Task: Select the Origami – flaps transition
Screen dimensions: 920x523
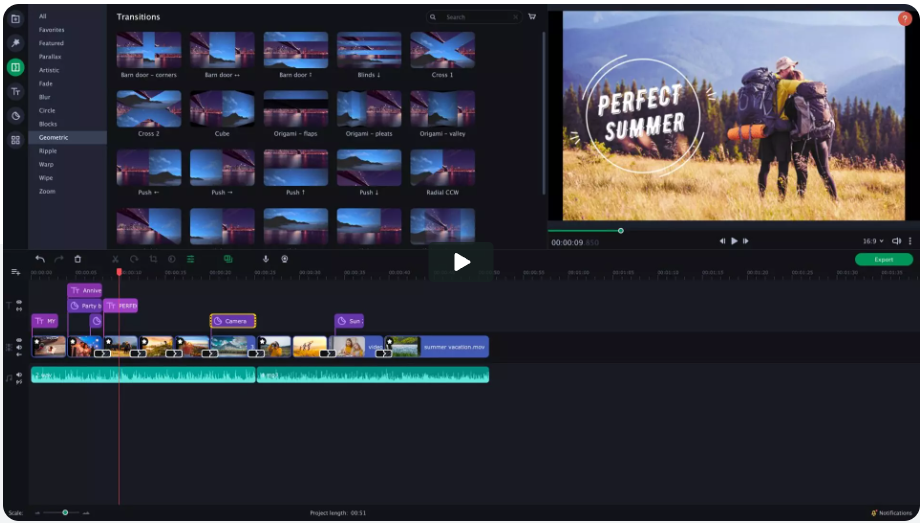Action: coord(296,109)
